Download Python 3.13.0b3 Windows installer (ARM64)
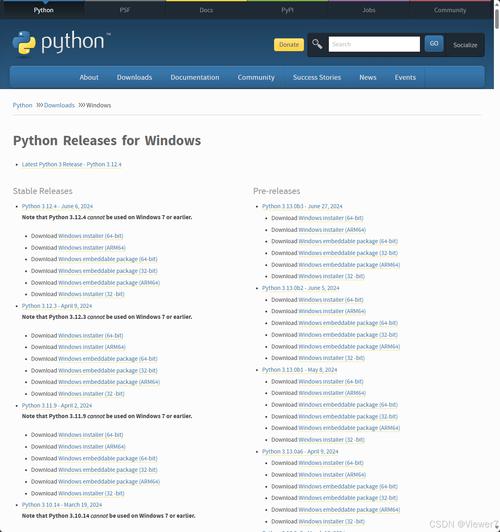This screenshot has height=532, width=500. (x=332, y=230)
